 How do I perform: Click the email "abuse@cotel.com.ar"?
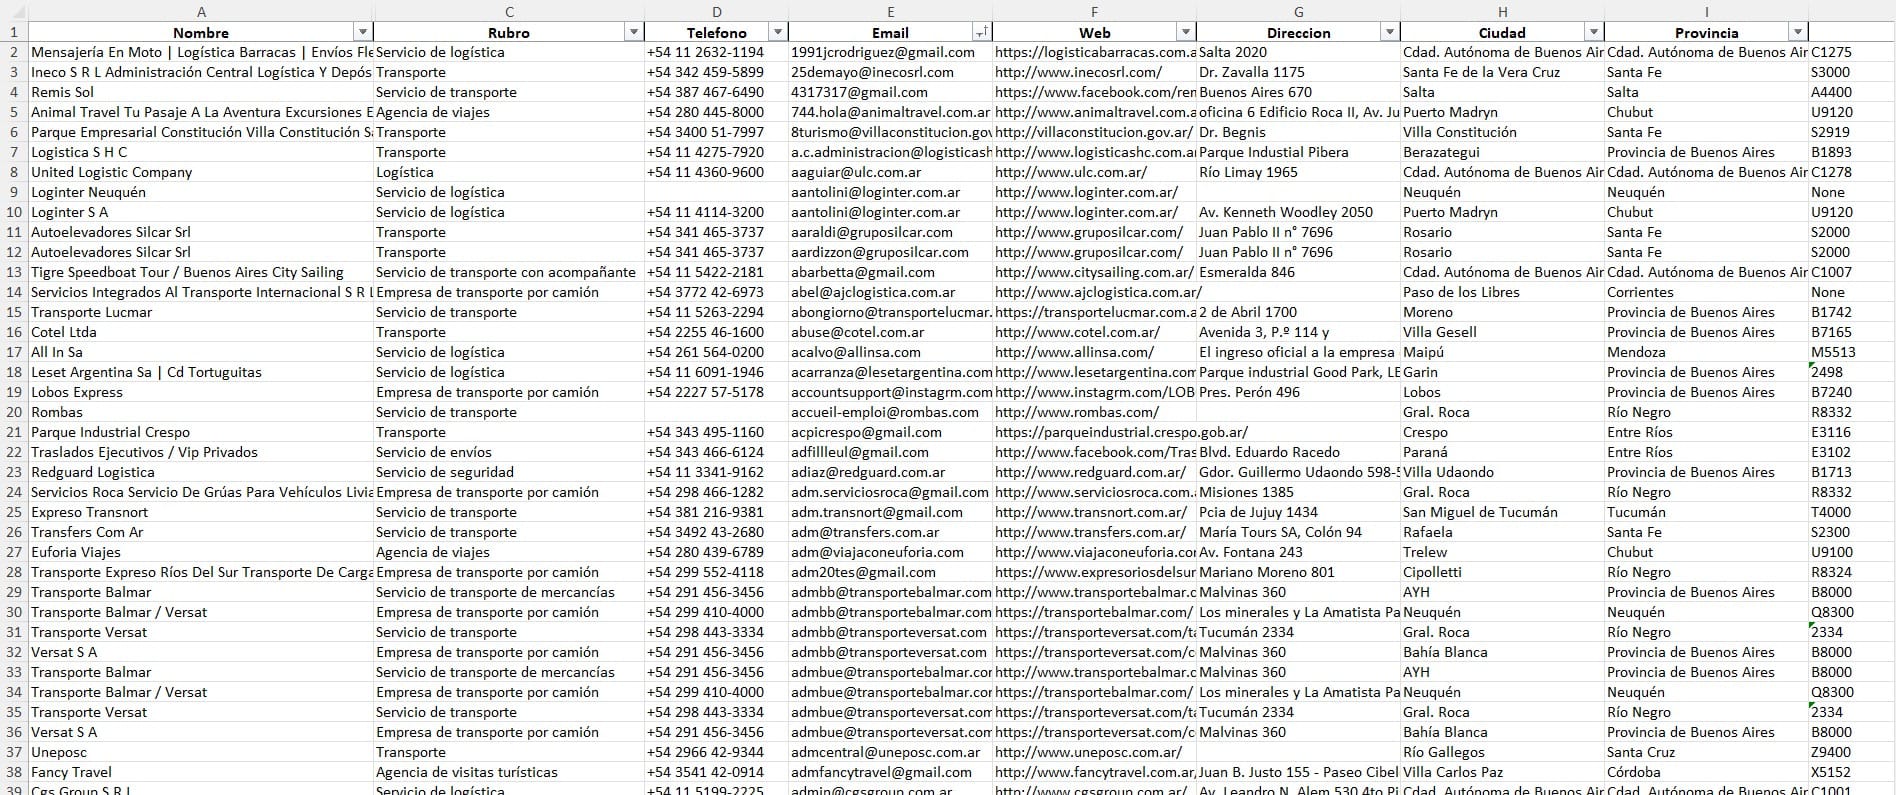pyautogui.click(x=890, y=332)
